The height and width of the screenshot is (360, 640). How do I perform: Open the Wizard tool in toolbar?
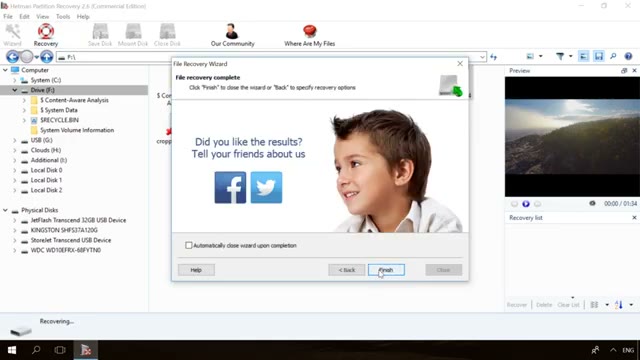12,35
